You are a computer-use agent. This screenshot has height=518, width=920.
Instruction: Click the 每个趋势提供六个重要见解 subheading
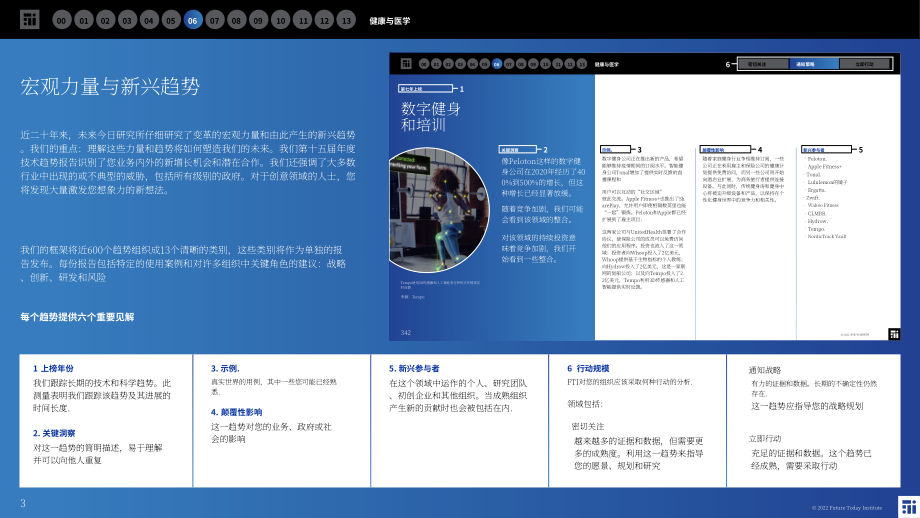77,317
